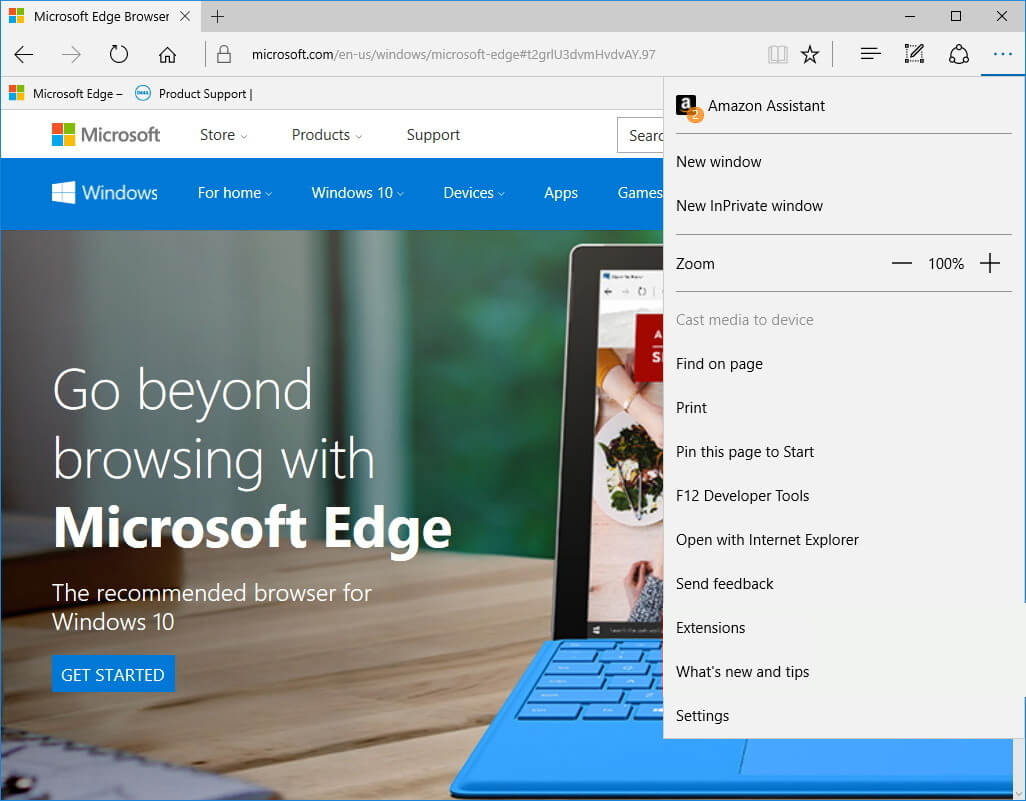Click the GET STARTED button
This screenshot has width=1026, height=801.
[x=113, y=674]
